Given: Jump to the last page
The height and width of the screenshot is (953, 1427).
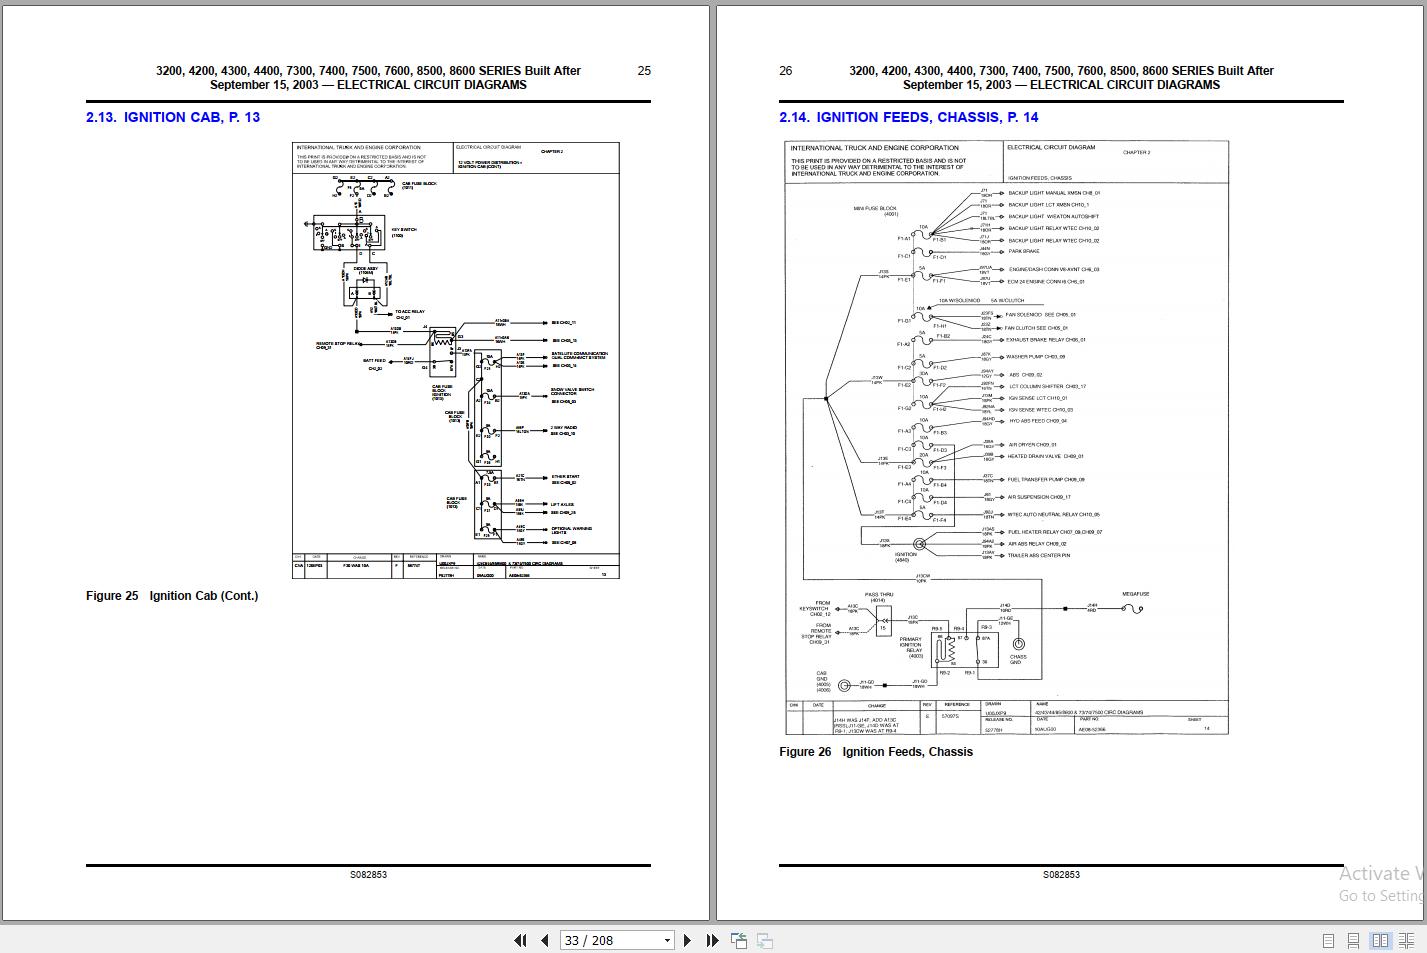Looking at the screenshot, I should (x=711, y=940).
